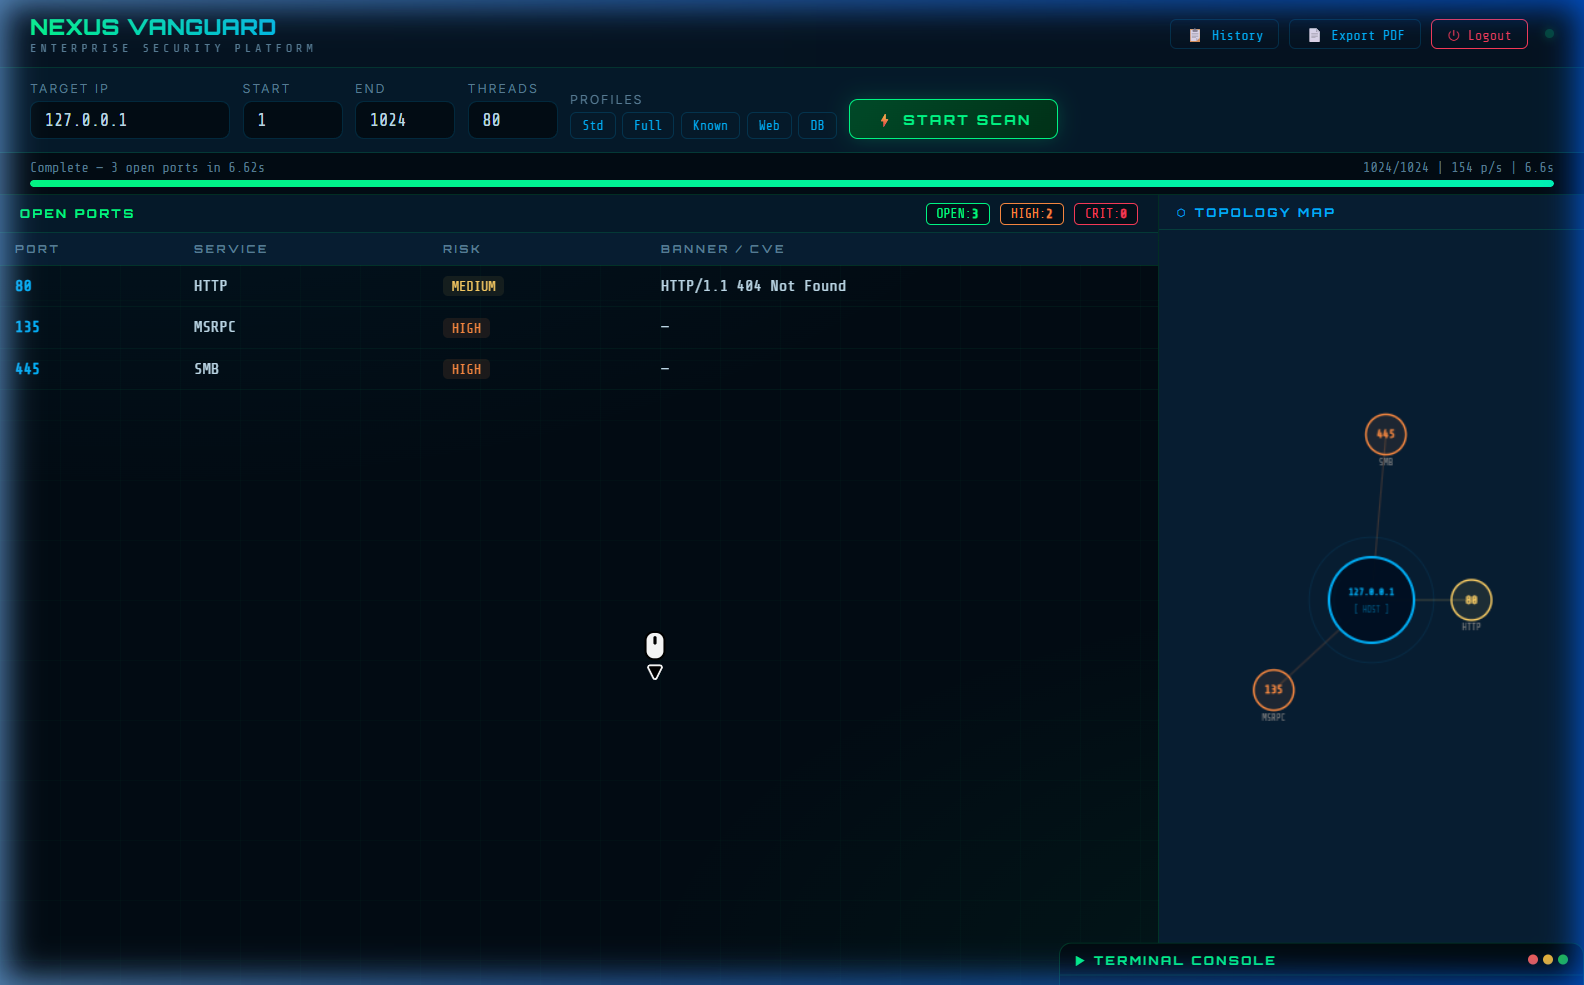Screen dimensions: 1584x985
Task: Click port 135 in the table
Action: click(28, 327)
